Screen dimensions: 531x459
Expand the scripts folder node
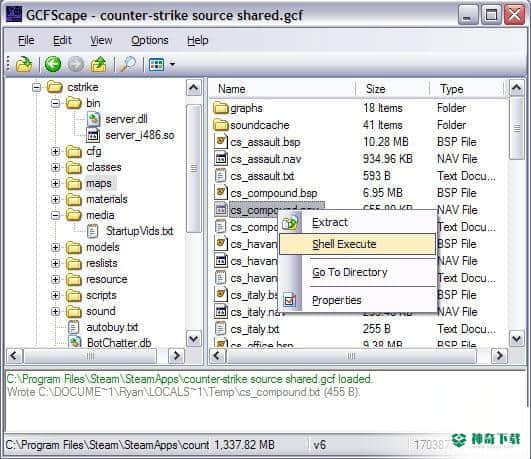(56, 295)
